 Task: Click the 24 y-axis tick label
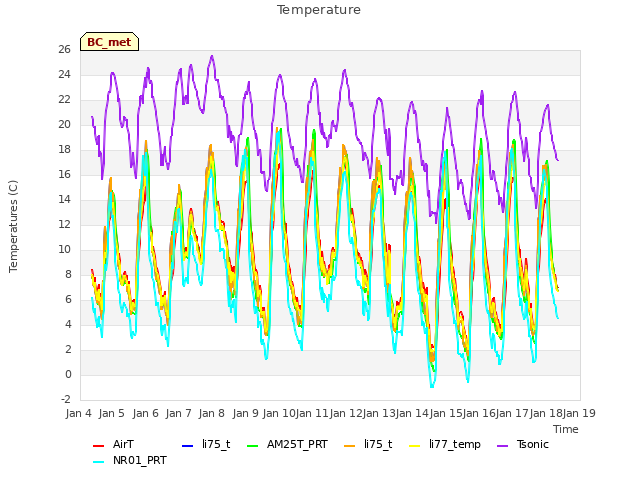pos(64,74)
